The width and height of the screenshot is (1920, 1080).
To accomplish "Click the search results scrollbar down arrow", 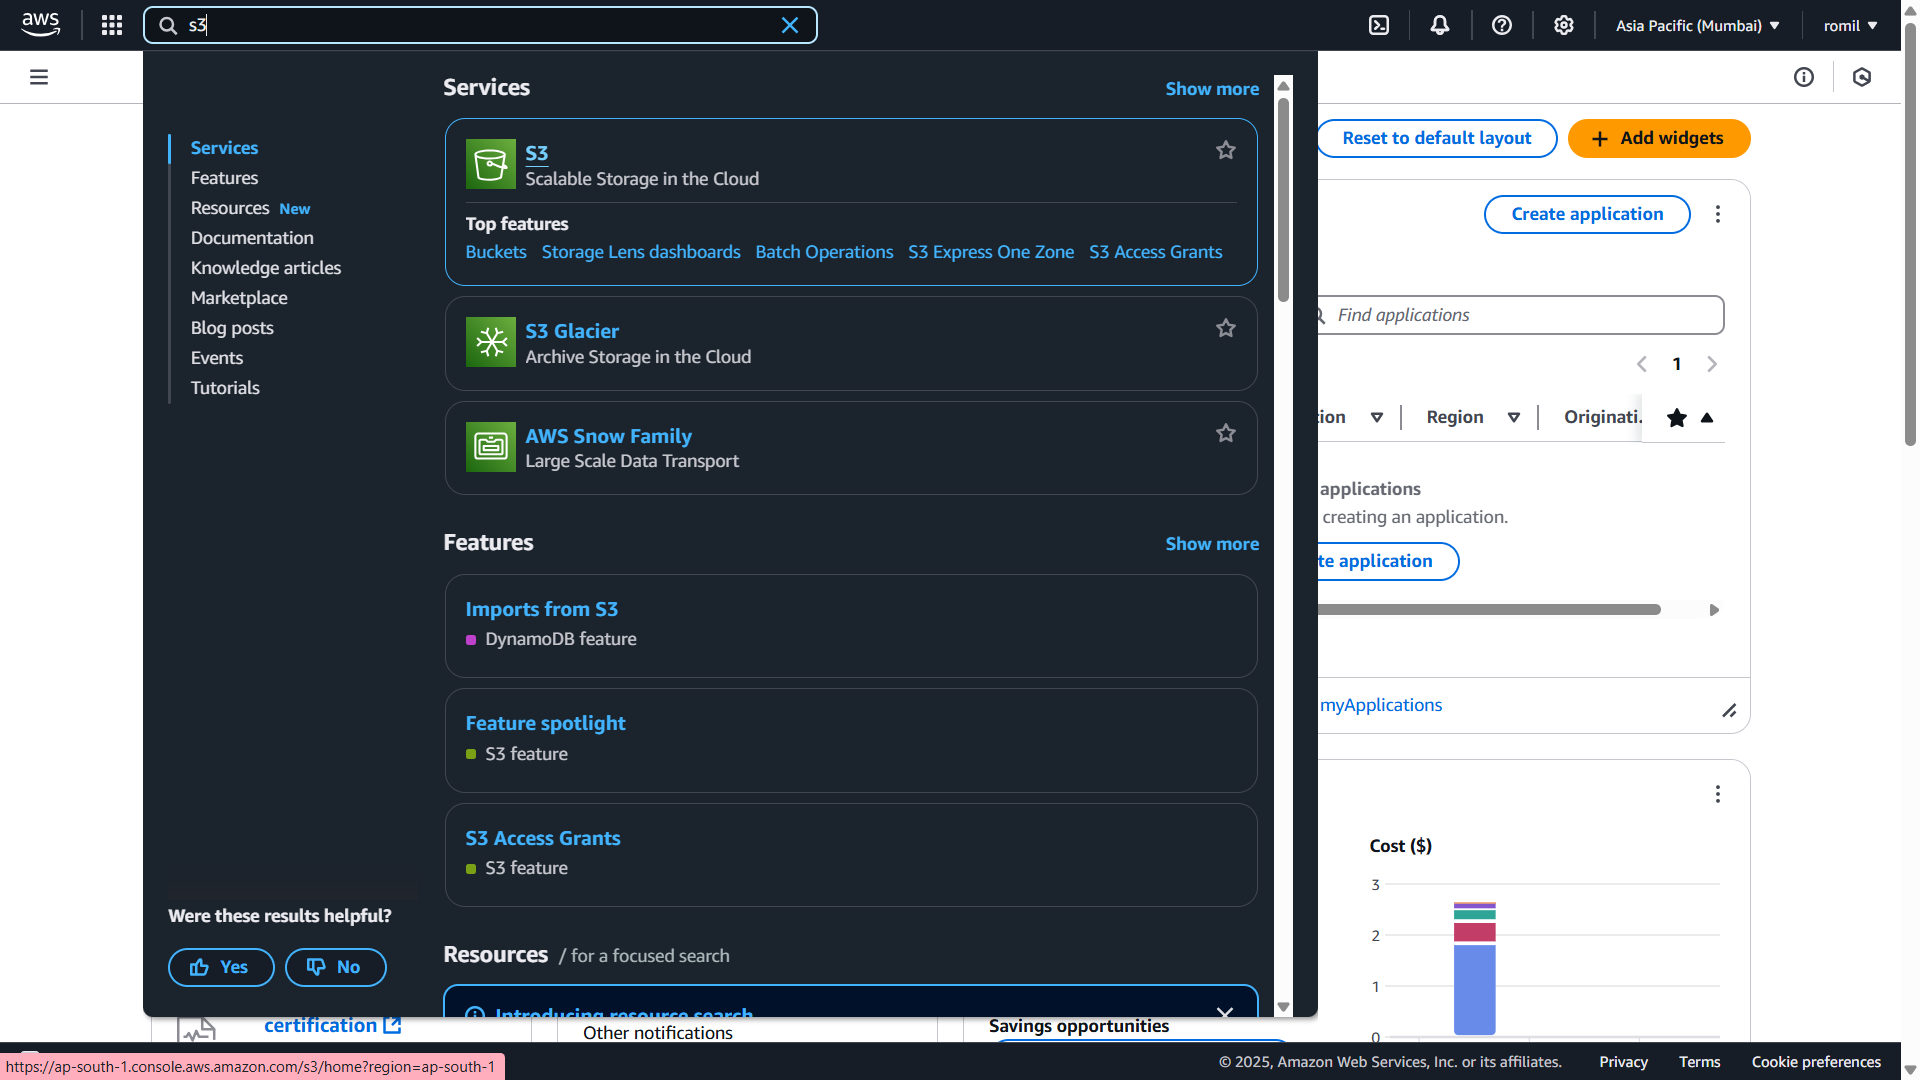I will click(x=1284, y=1007).
